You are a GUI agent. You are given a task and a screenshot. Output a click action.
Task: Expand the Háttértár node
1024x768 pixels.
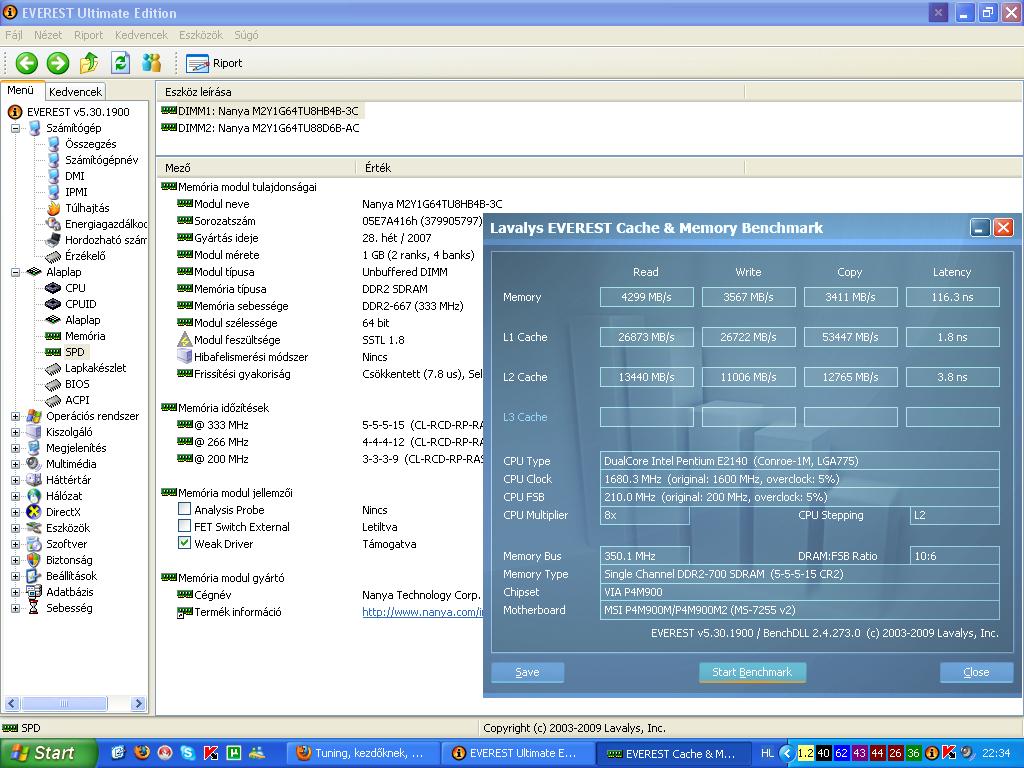(15, 480)
